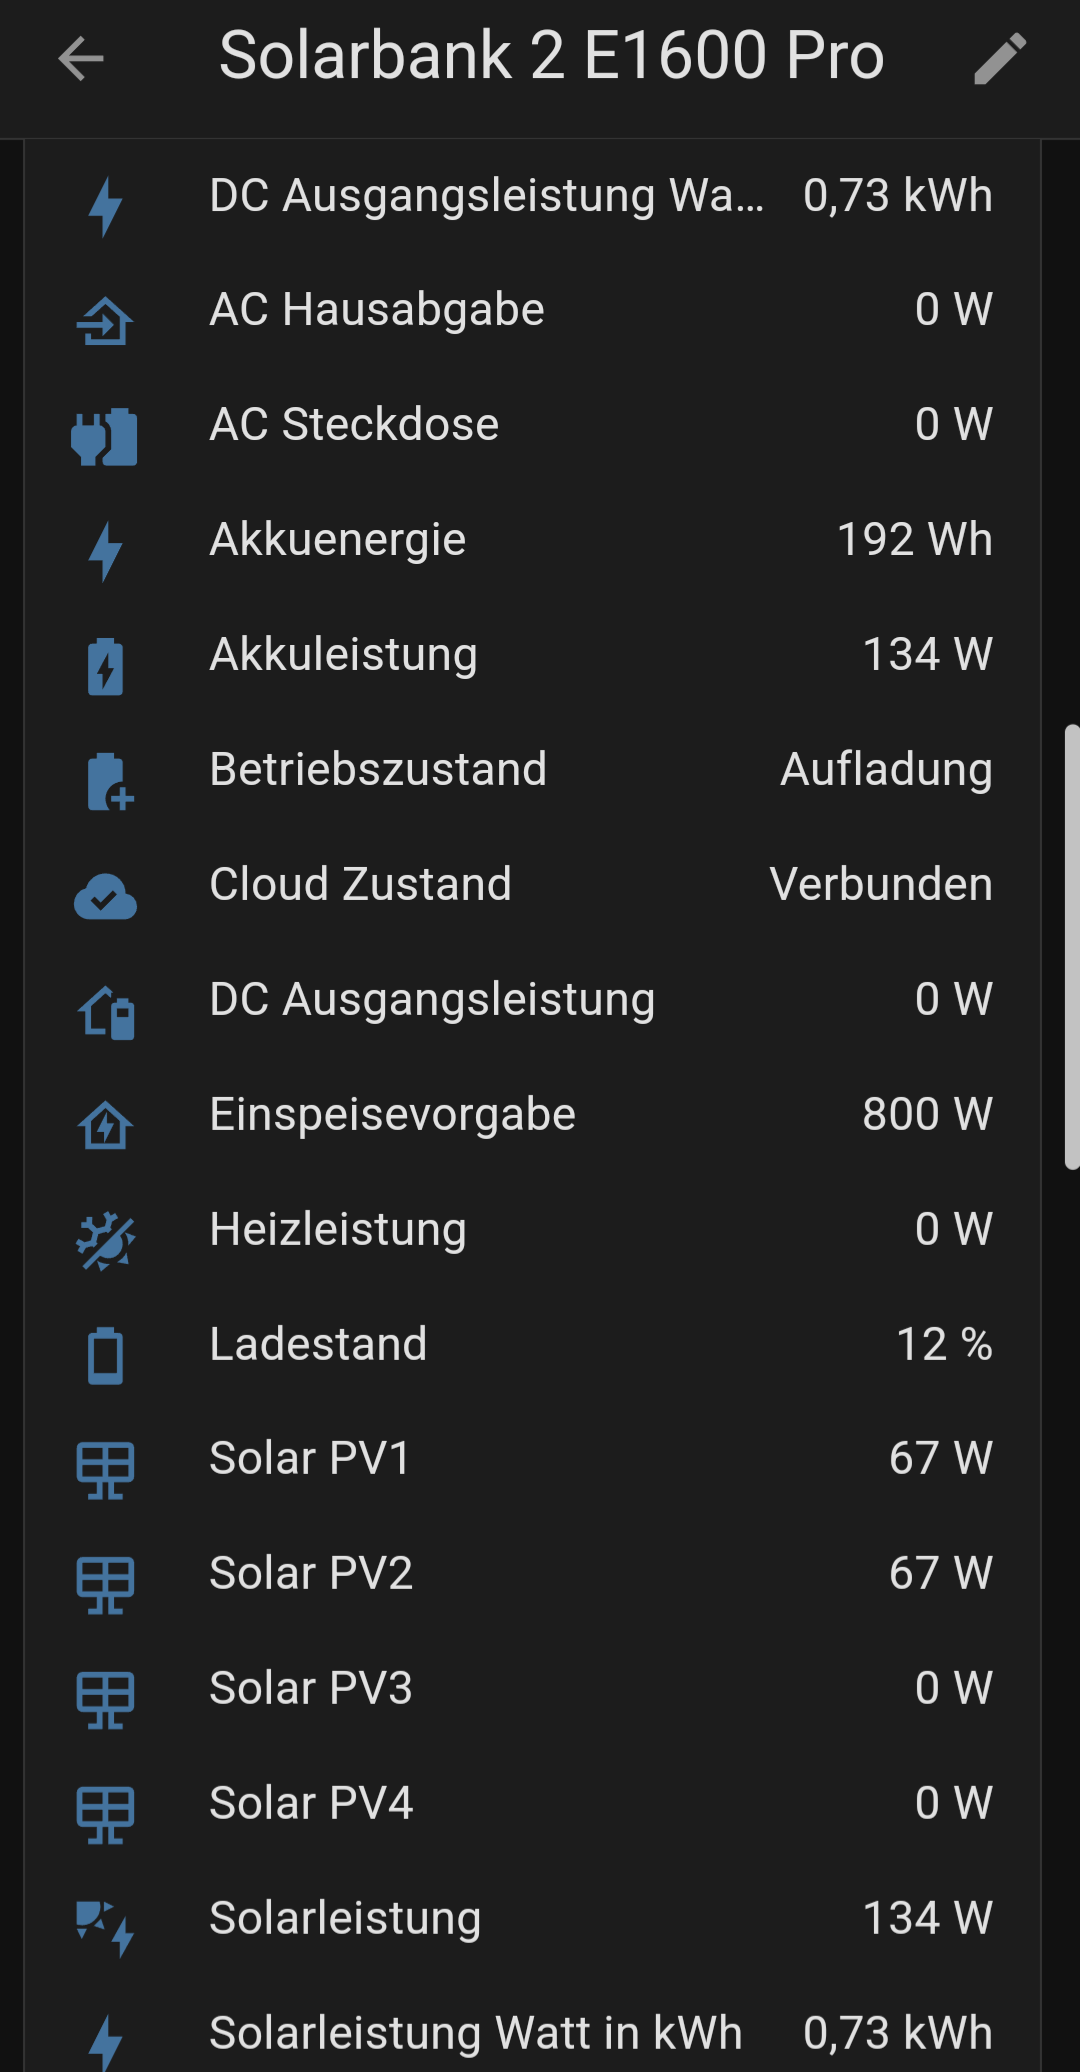The width and height of the screenshot is (1080, 2072).
Task: Tap the Cloud Zustand cloud check icon
Action: 105,897
